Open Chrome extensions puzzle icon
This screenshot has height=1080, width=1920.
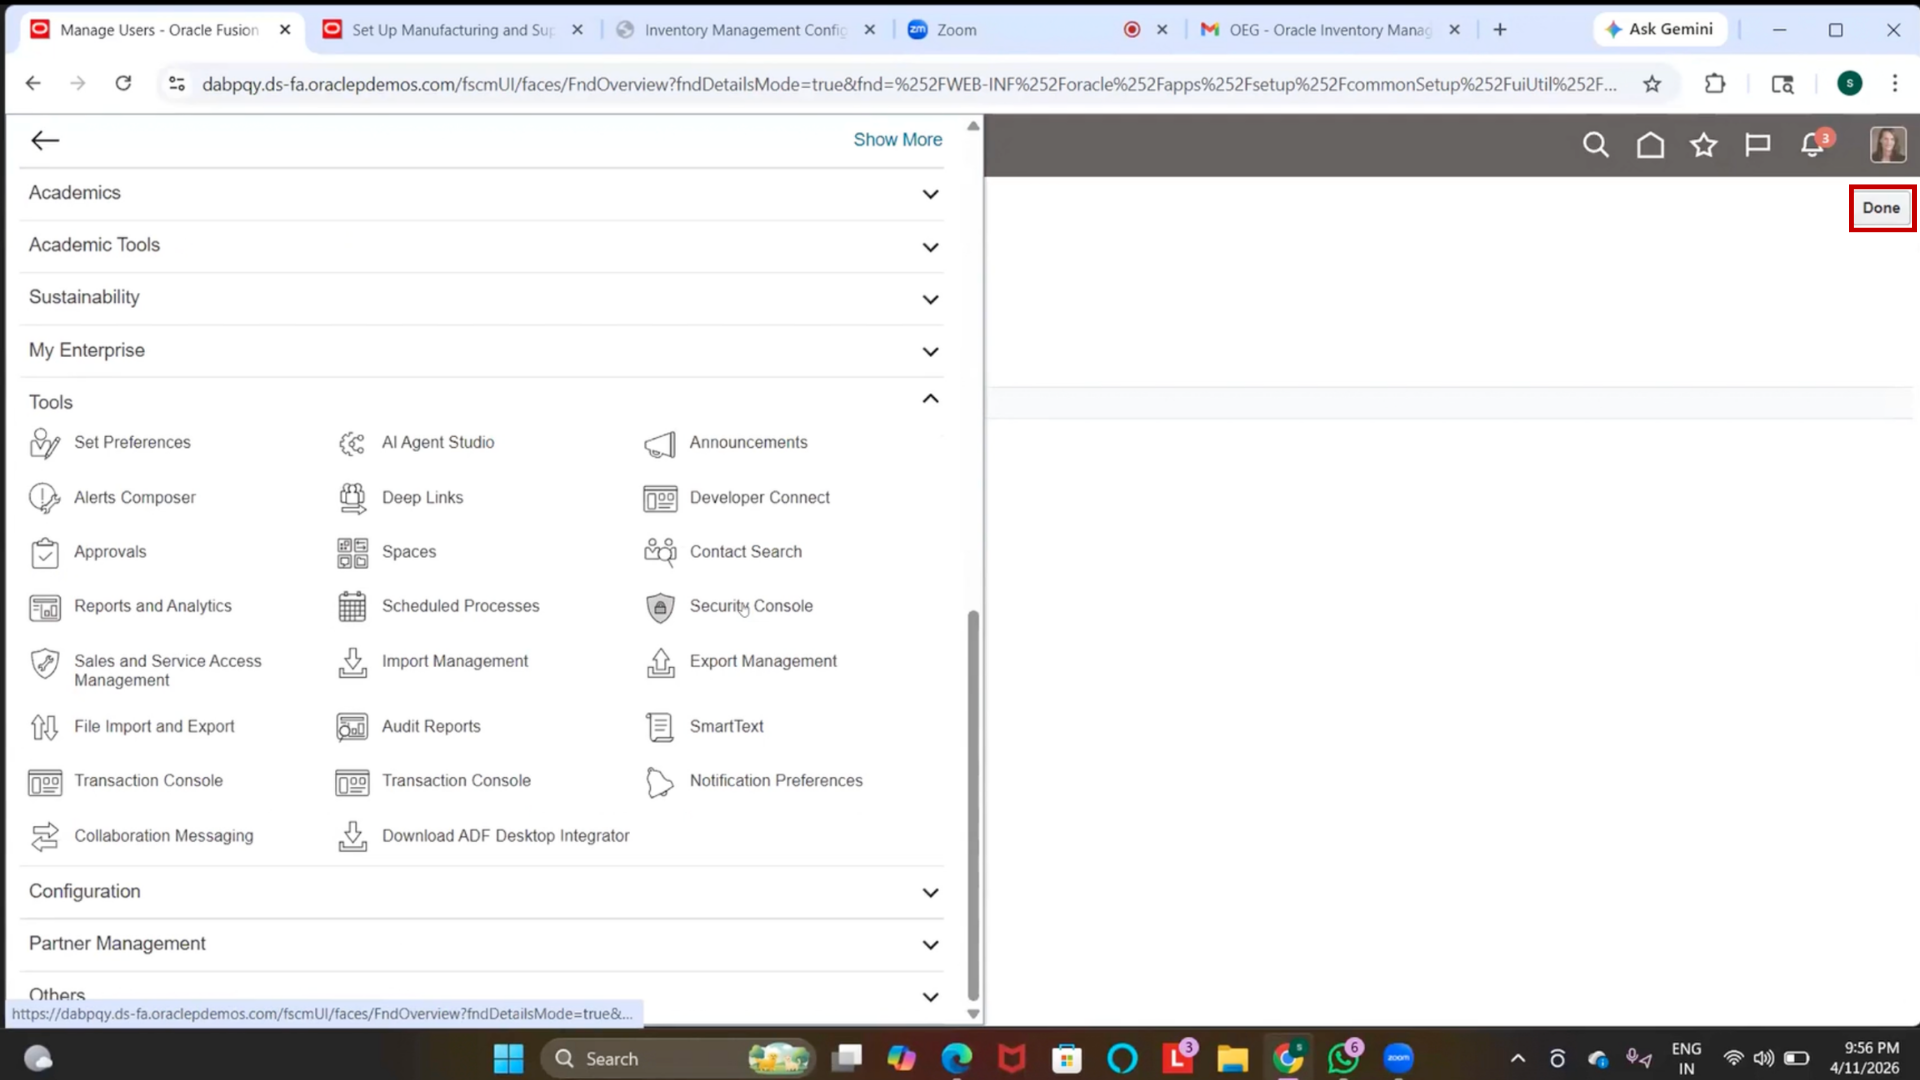1715,84
